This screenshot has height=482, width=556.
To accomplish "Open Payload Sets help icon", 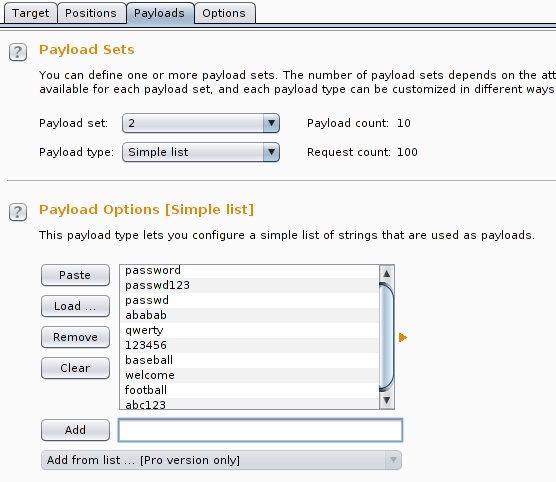I will (x=18, y=52).
